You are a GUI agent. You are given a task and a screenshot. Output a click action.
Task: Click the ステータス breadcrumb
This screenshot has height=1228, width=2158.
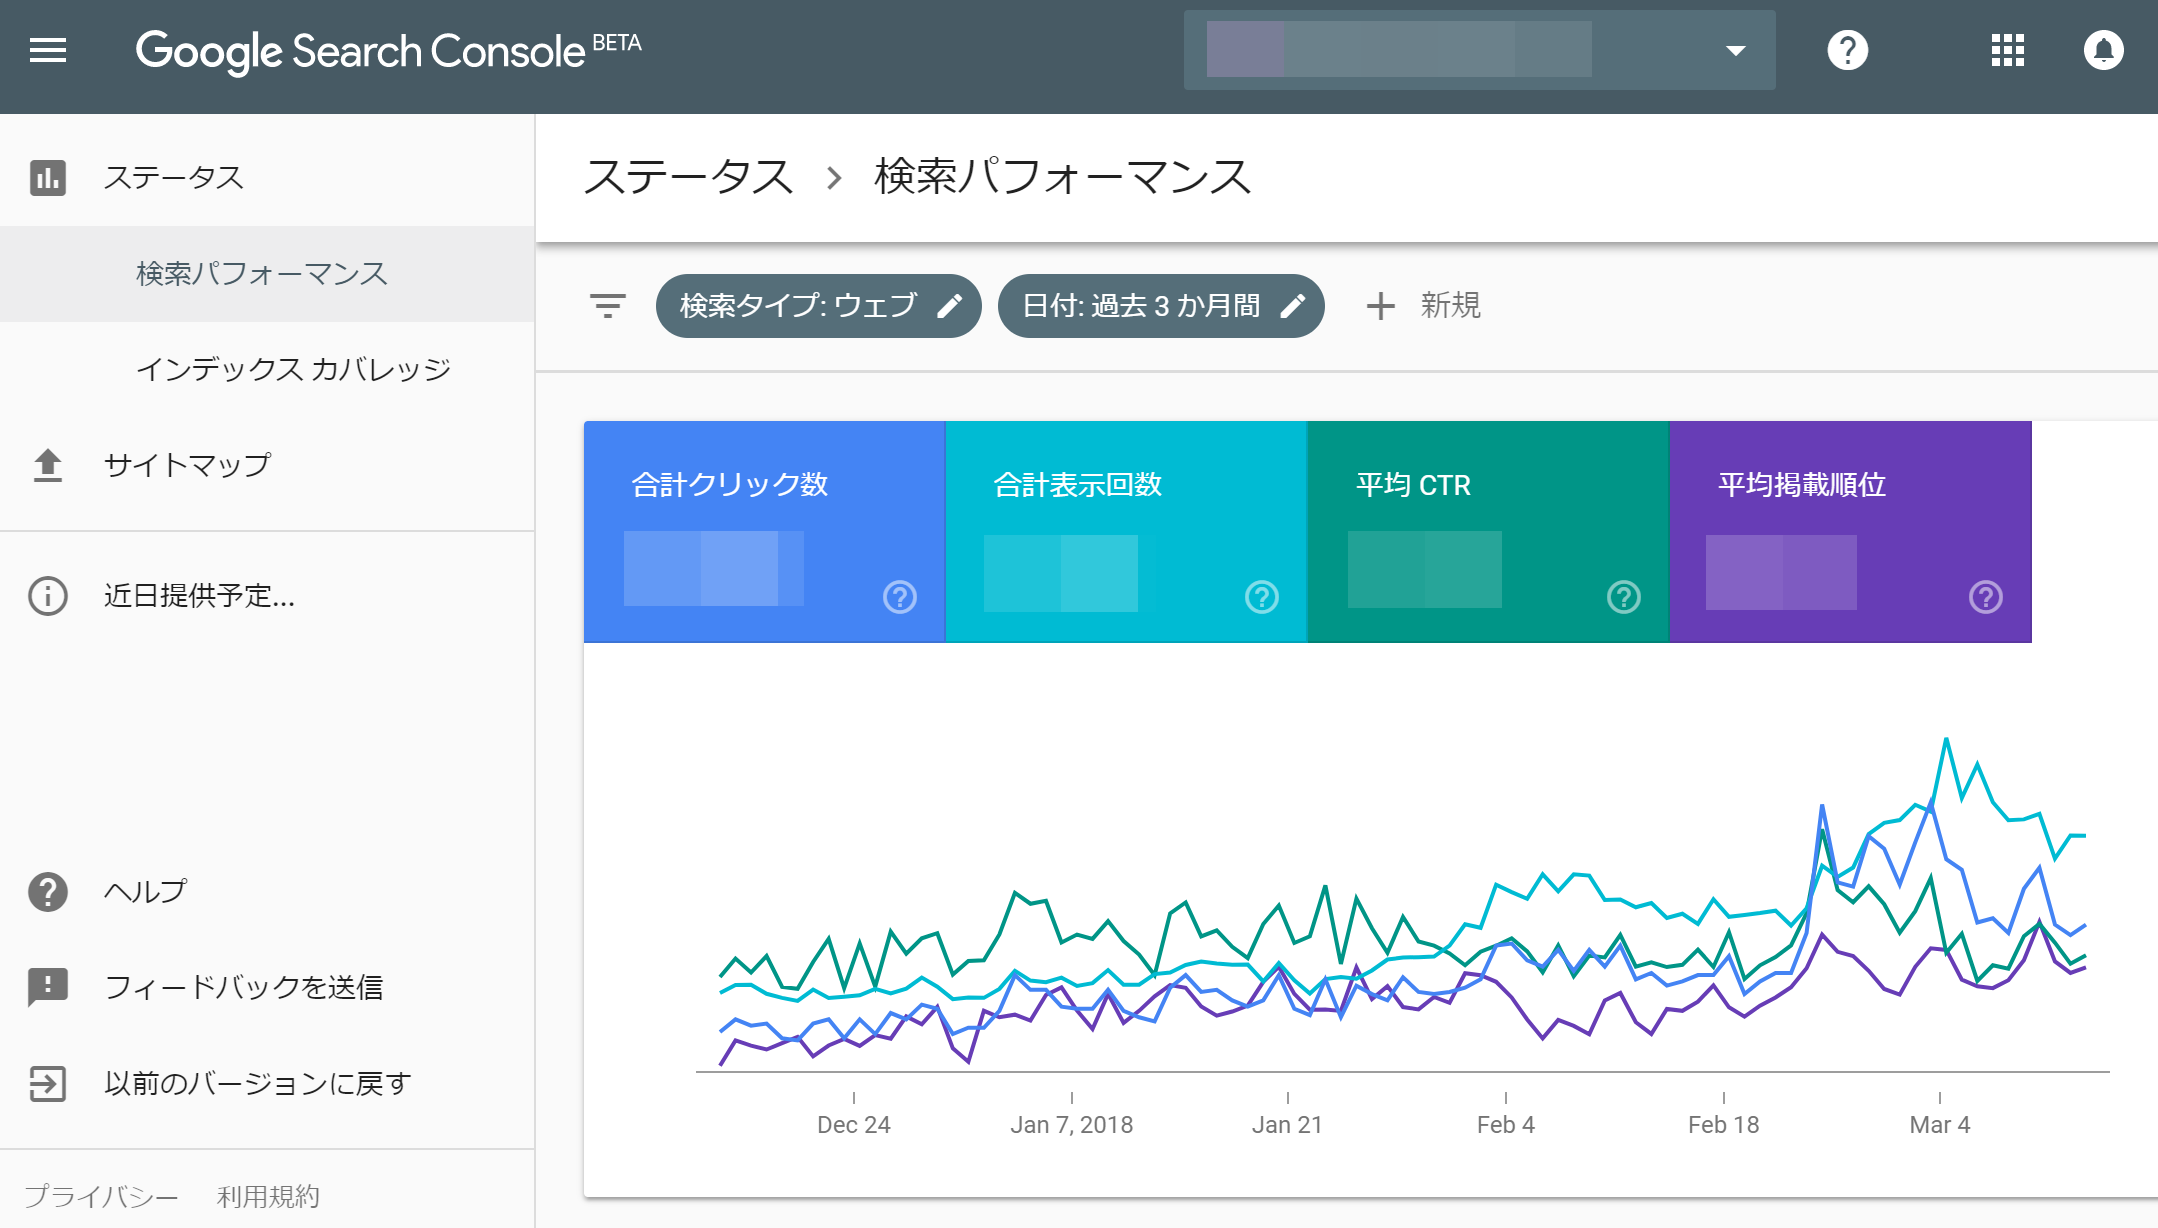click(688, 177)
